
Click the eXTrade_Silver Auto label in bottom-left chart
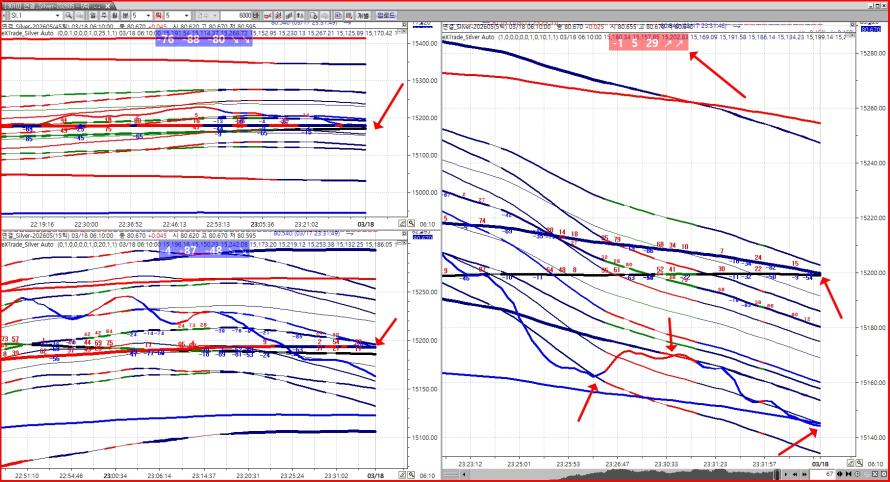coord(27,244)
